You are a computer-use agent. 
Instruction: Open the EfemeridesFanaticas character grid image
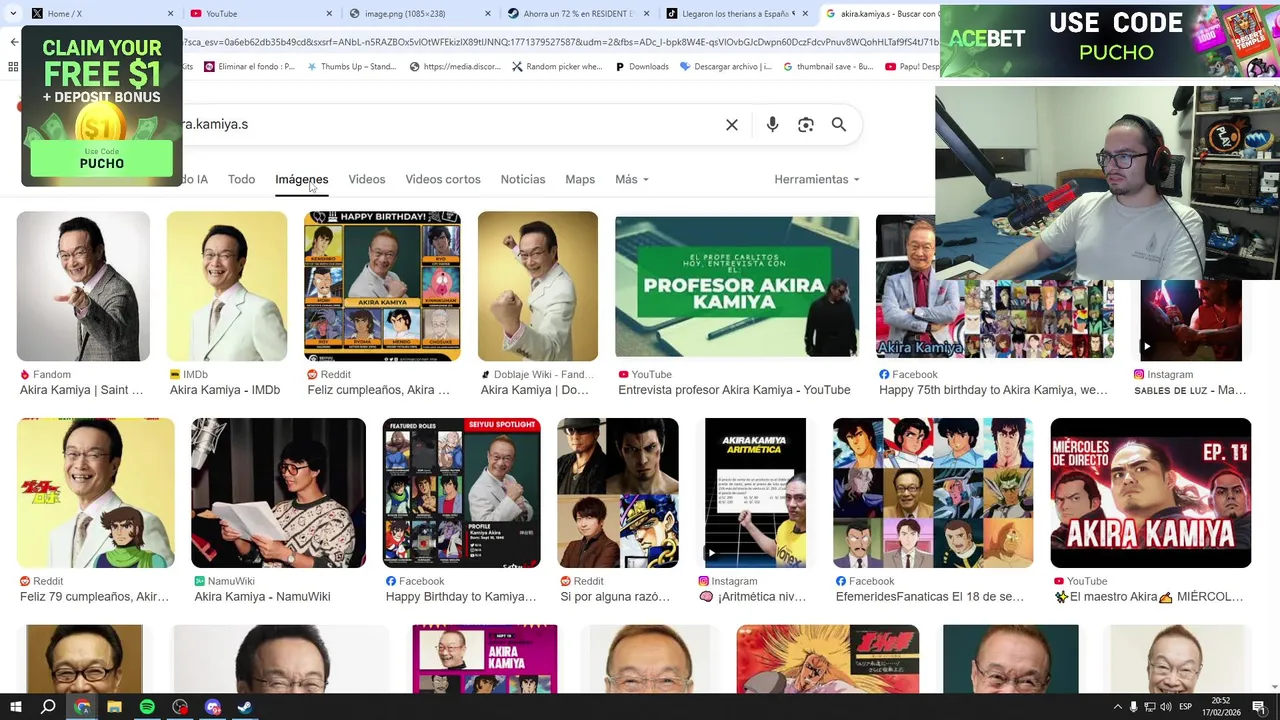click(933, 493)
